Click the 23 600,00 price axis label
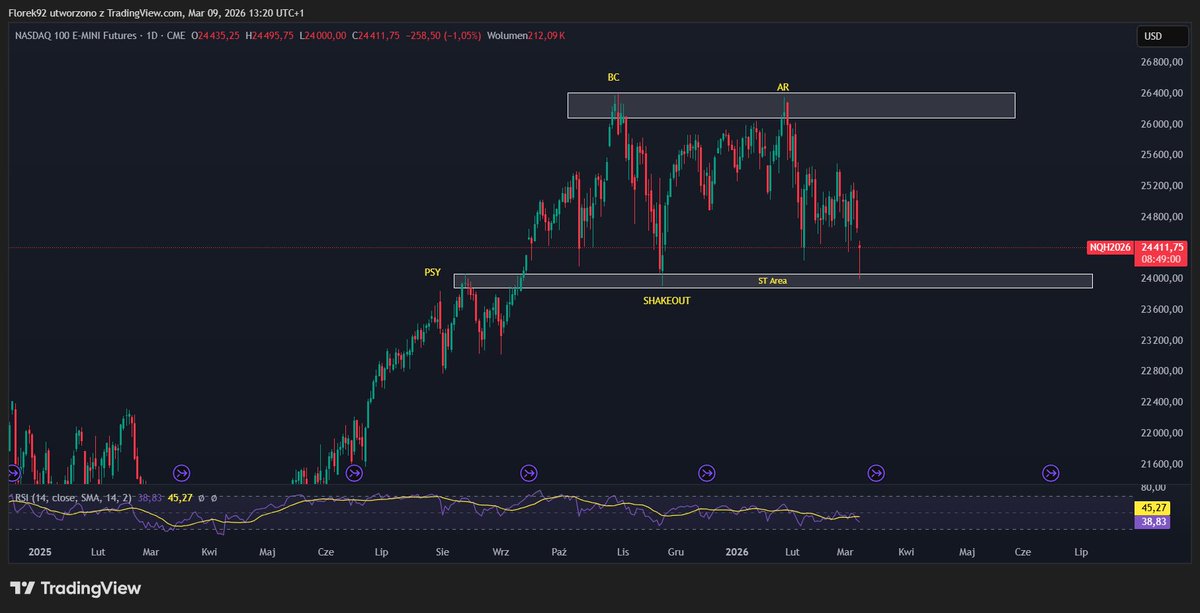This screenshot has width=1200, height=613. pyautogui.click(x=1162, y=309)
